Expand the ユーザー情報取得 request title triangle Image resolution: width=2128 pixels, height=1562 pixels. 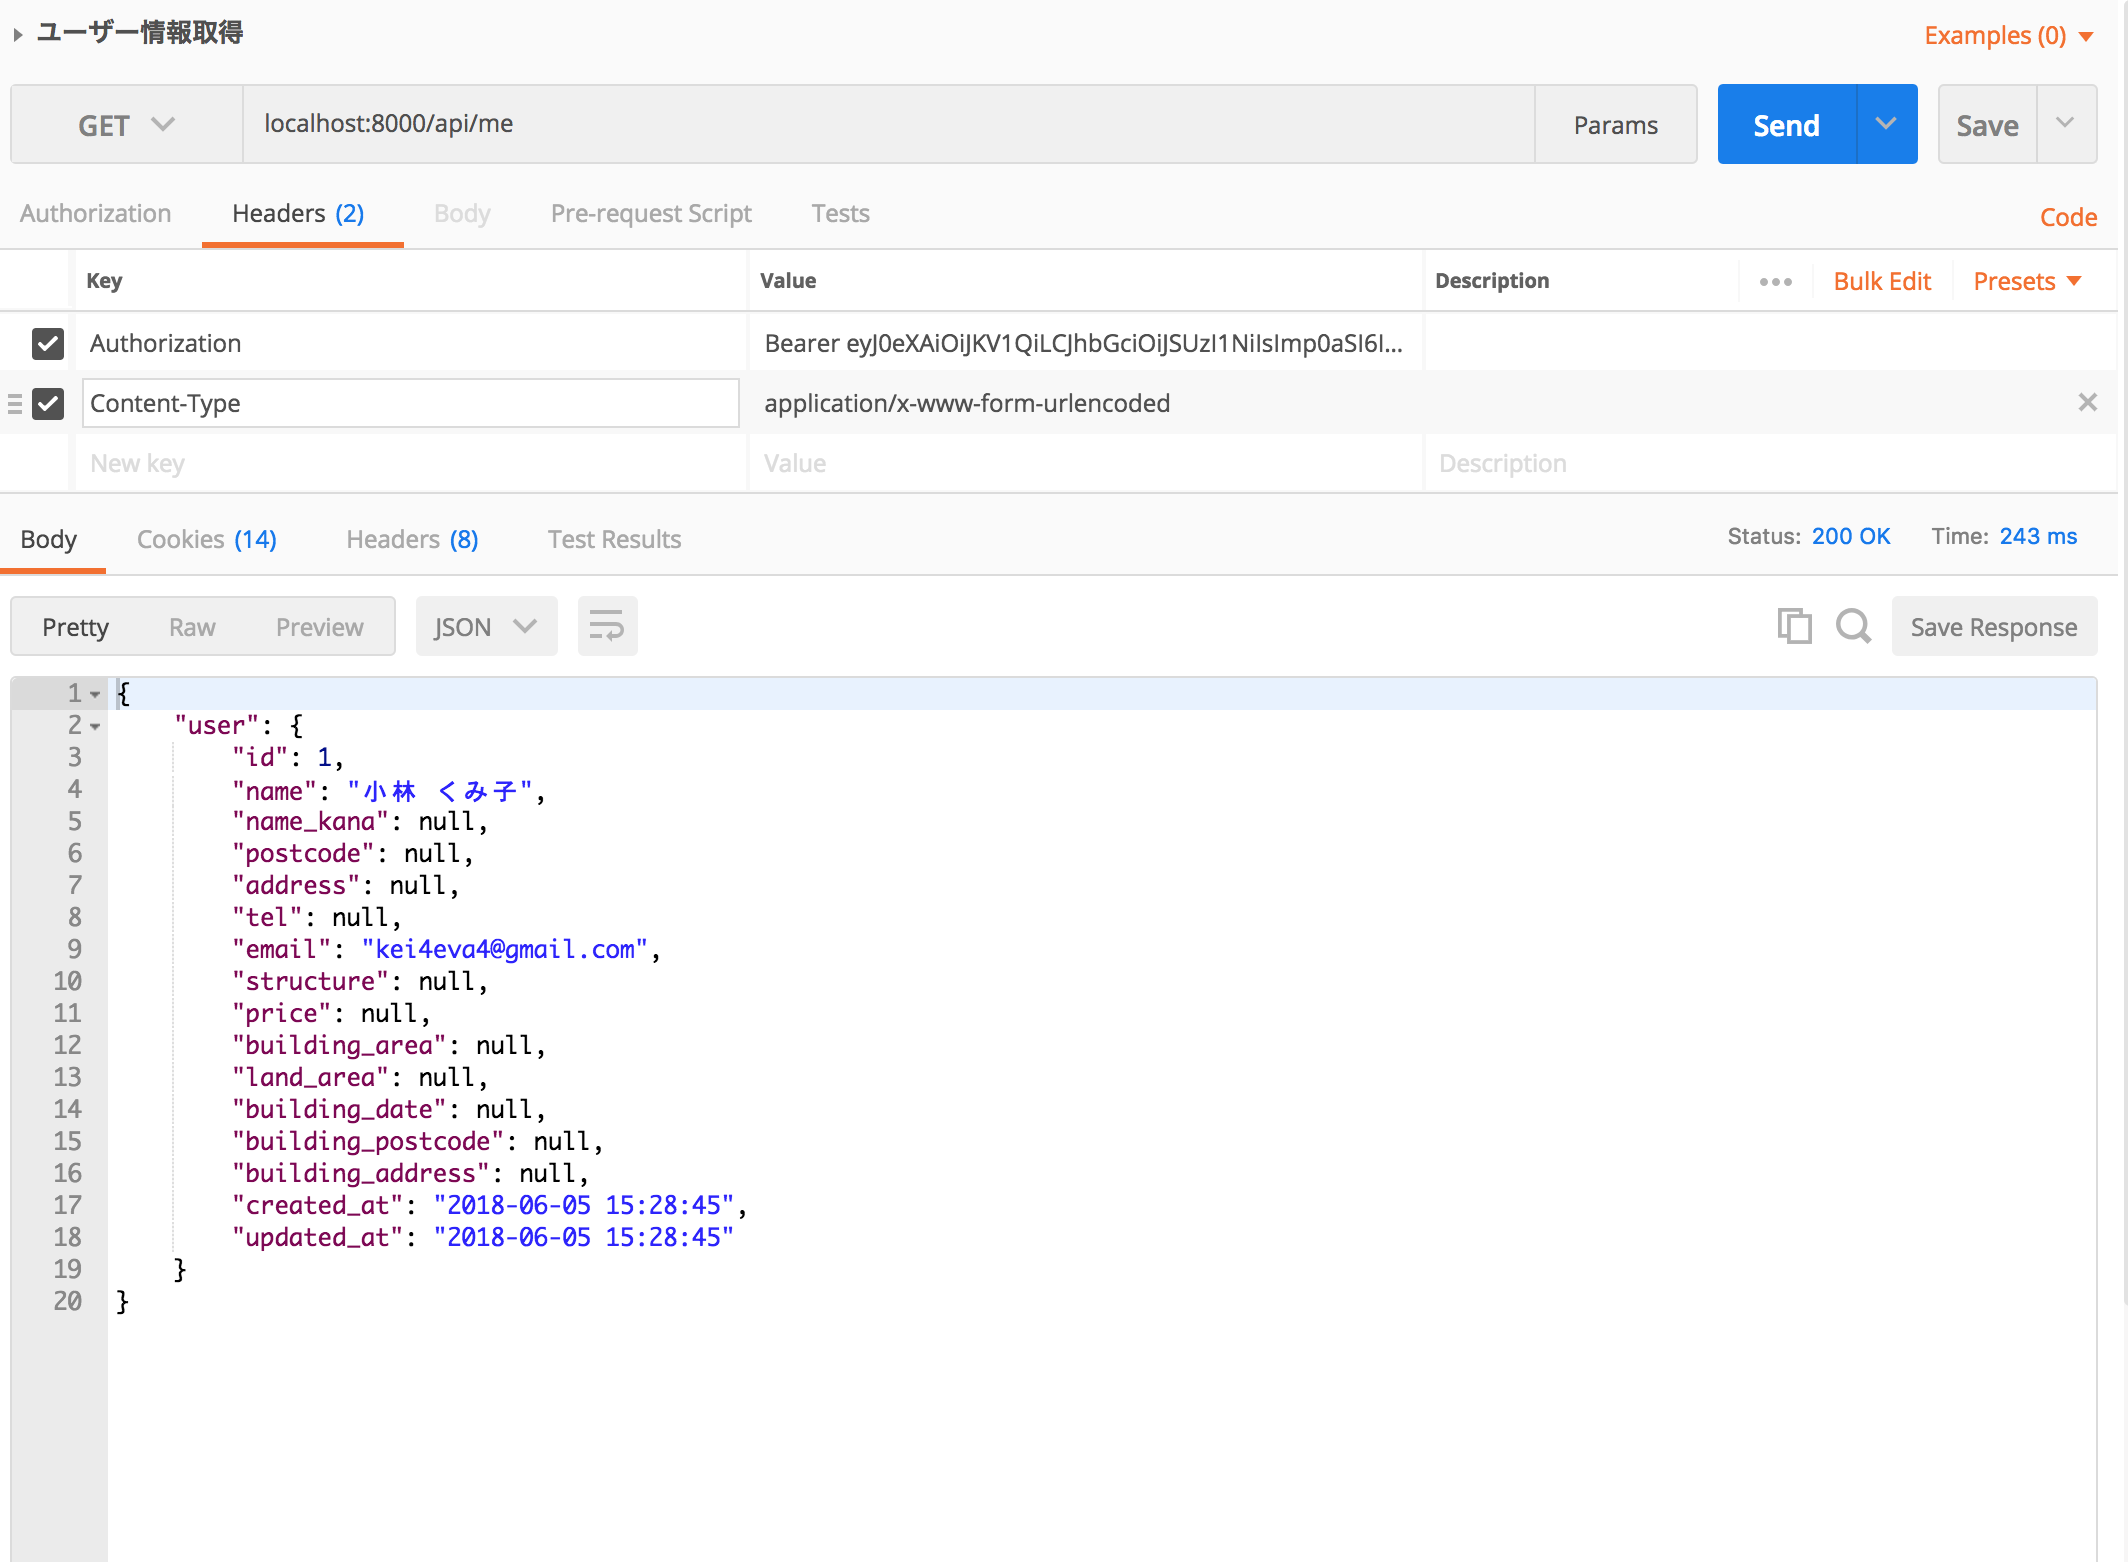click(x=18, y=34)
